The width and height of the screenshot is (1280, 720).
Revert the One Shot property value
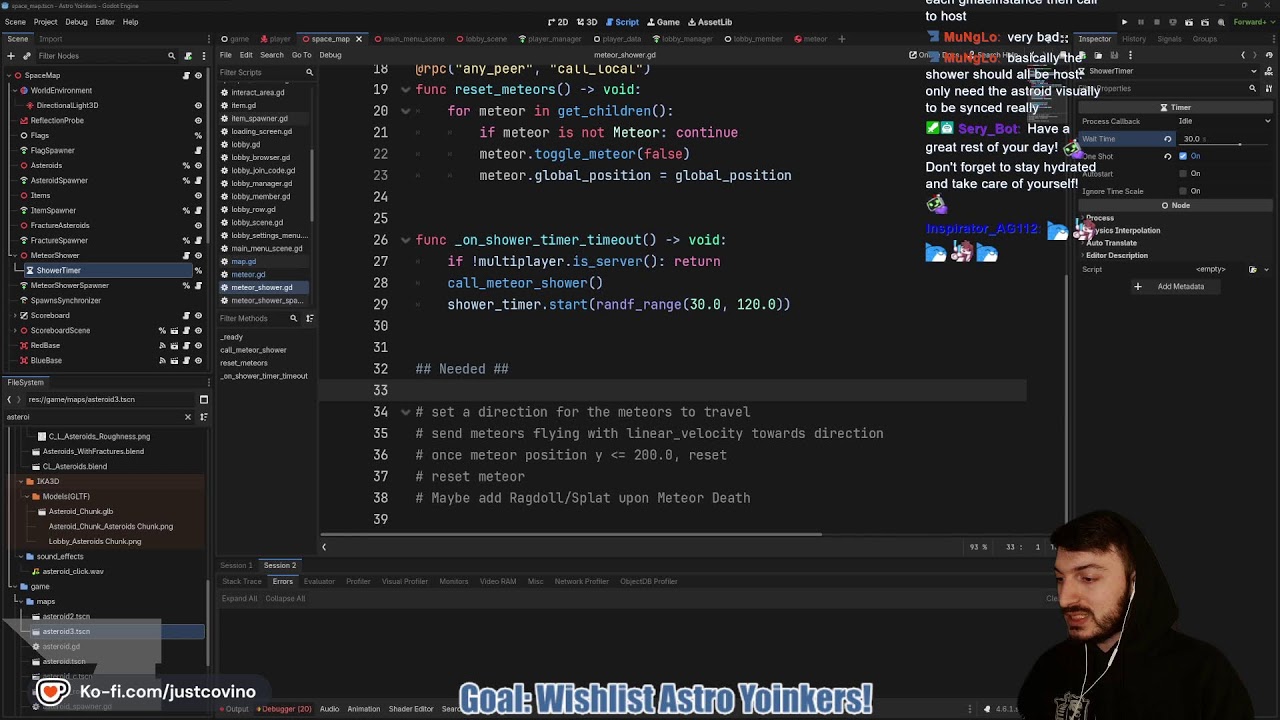(1167, 156)
